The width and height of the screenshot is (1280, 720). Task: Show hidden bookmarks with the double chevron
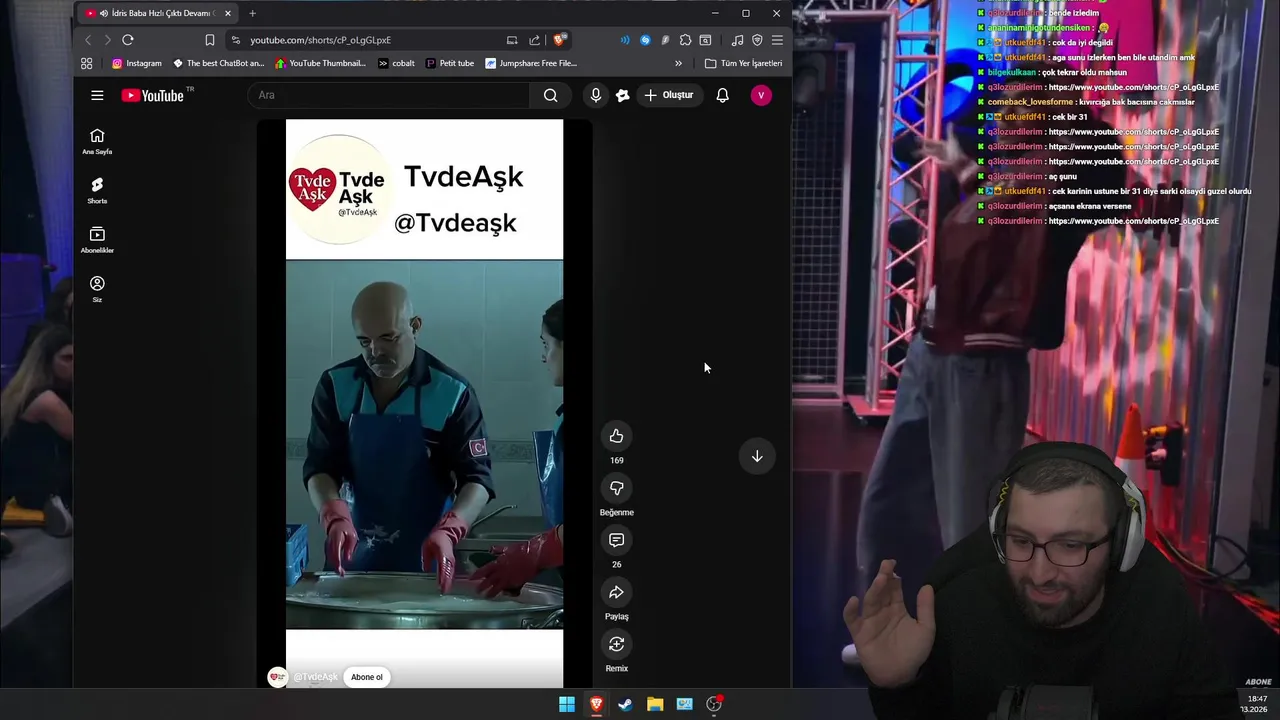click(x=678, y=63)
